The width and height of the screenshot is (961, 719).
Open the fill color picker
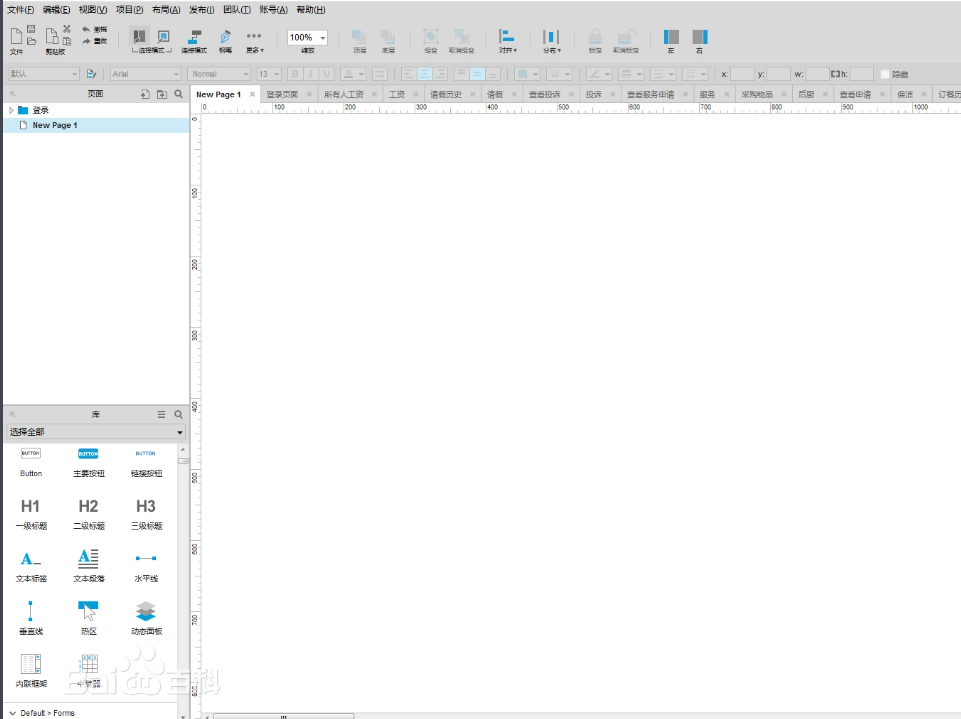[x=527, y=74]
